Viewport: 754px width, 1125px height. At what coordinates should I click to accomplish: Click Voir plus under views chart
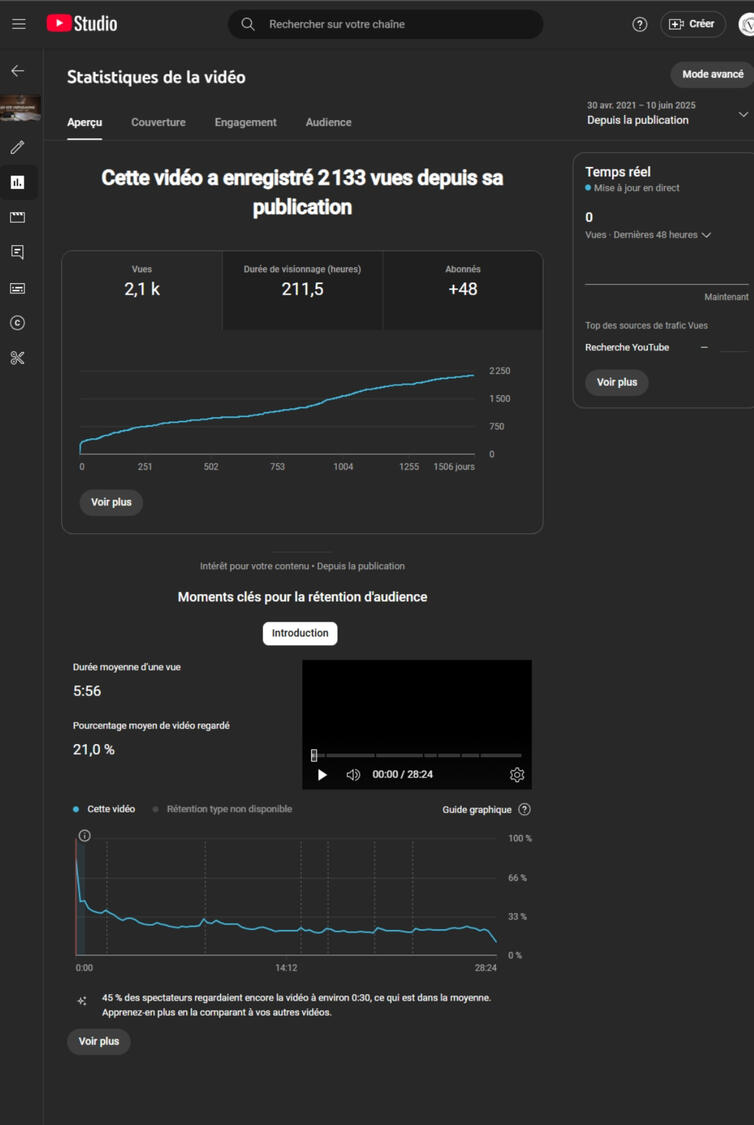[x=111, y=502]
